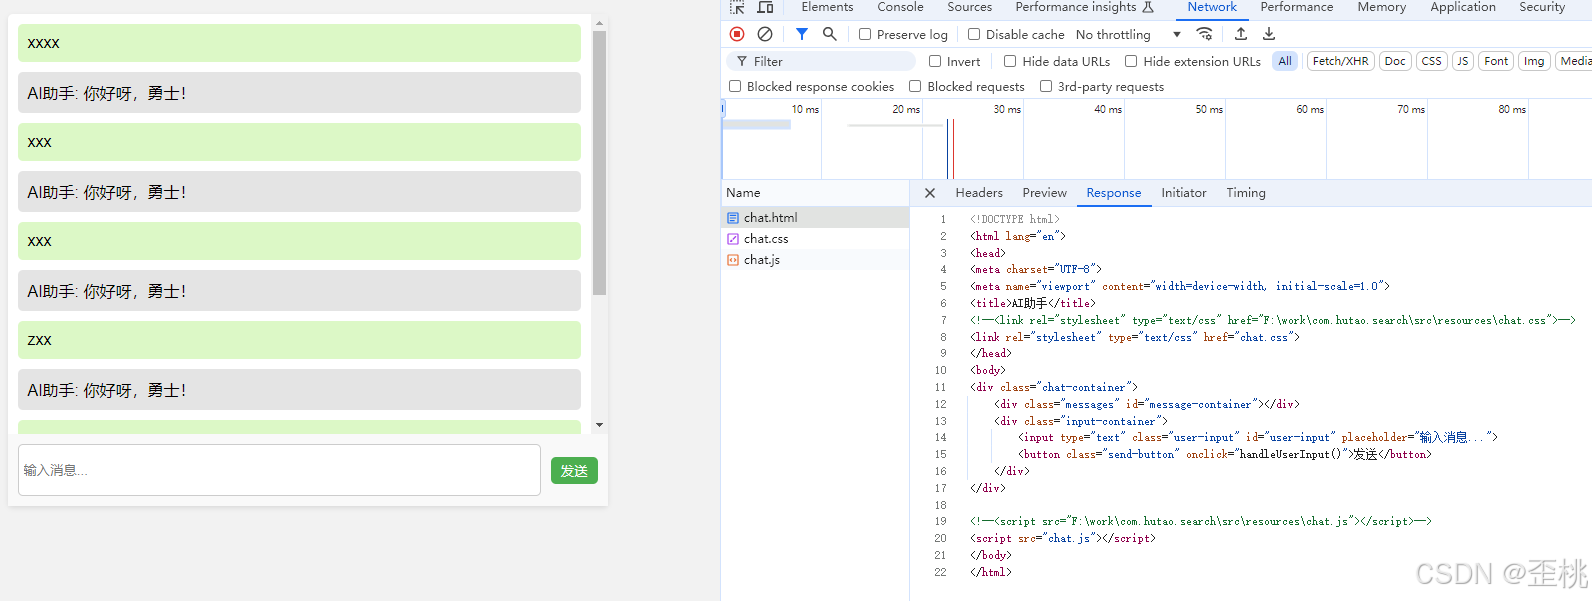Select the Network tab
Screen dimensions: 1592x601
[x=1212, y=7]
